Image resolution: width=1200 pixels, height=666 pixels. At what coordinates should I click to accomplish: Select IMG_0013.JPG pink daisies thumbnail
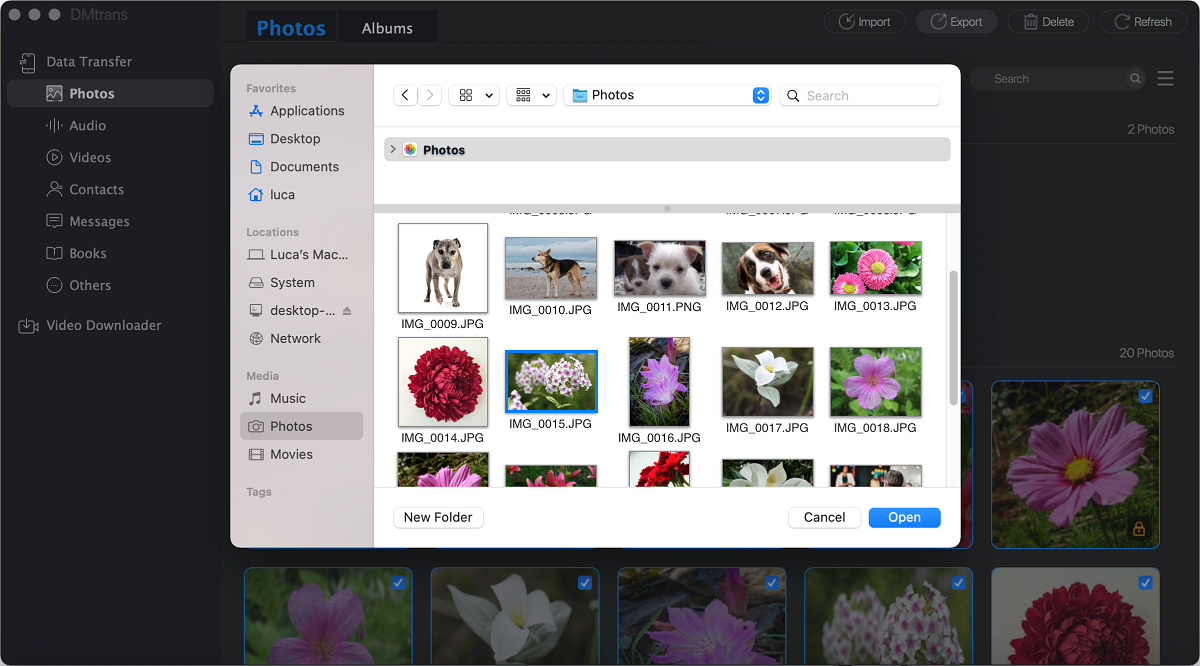(x=876, y=268)
